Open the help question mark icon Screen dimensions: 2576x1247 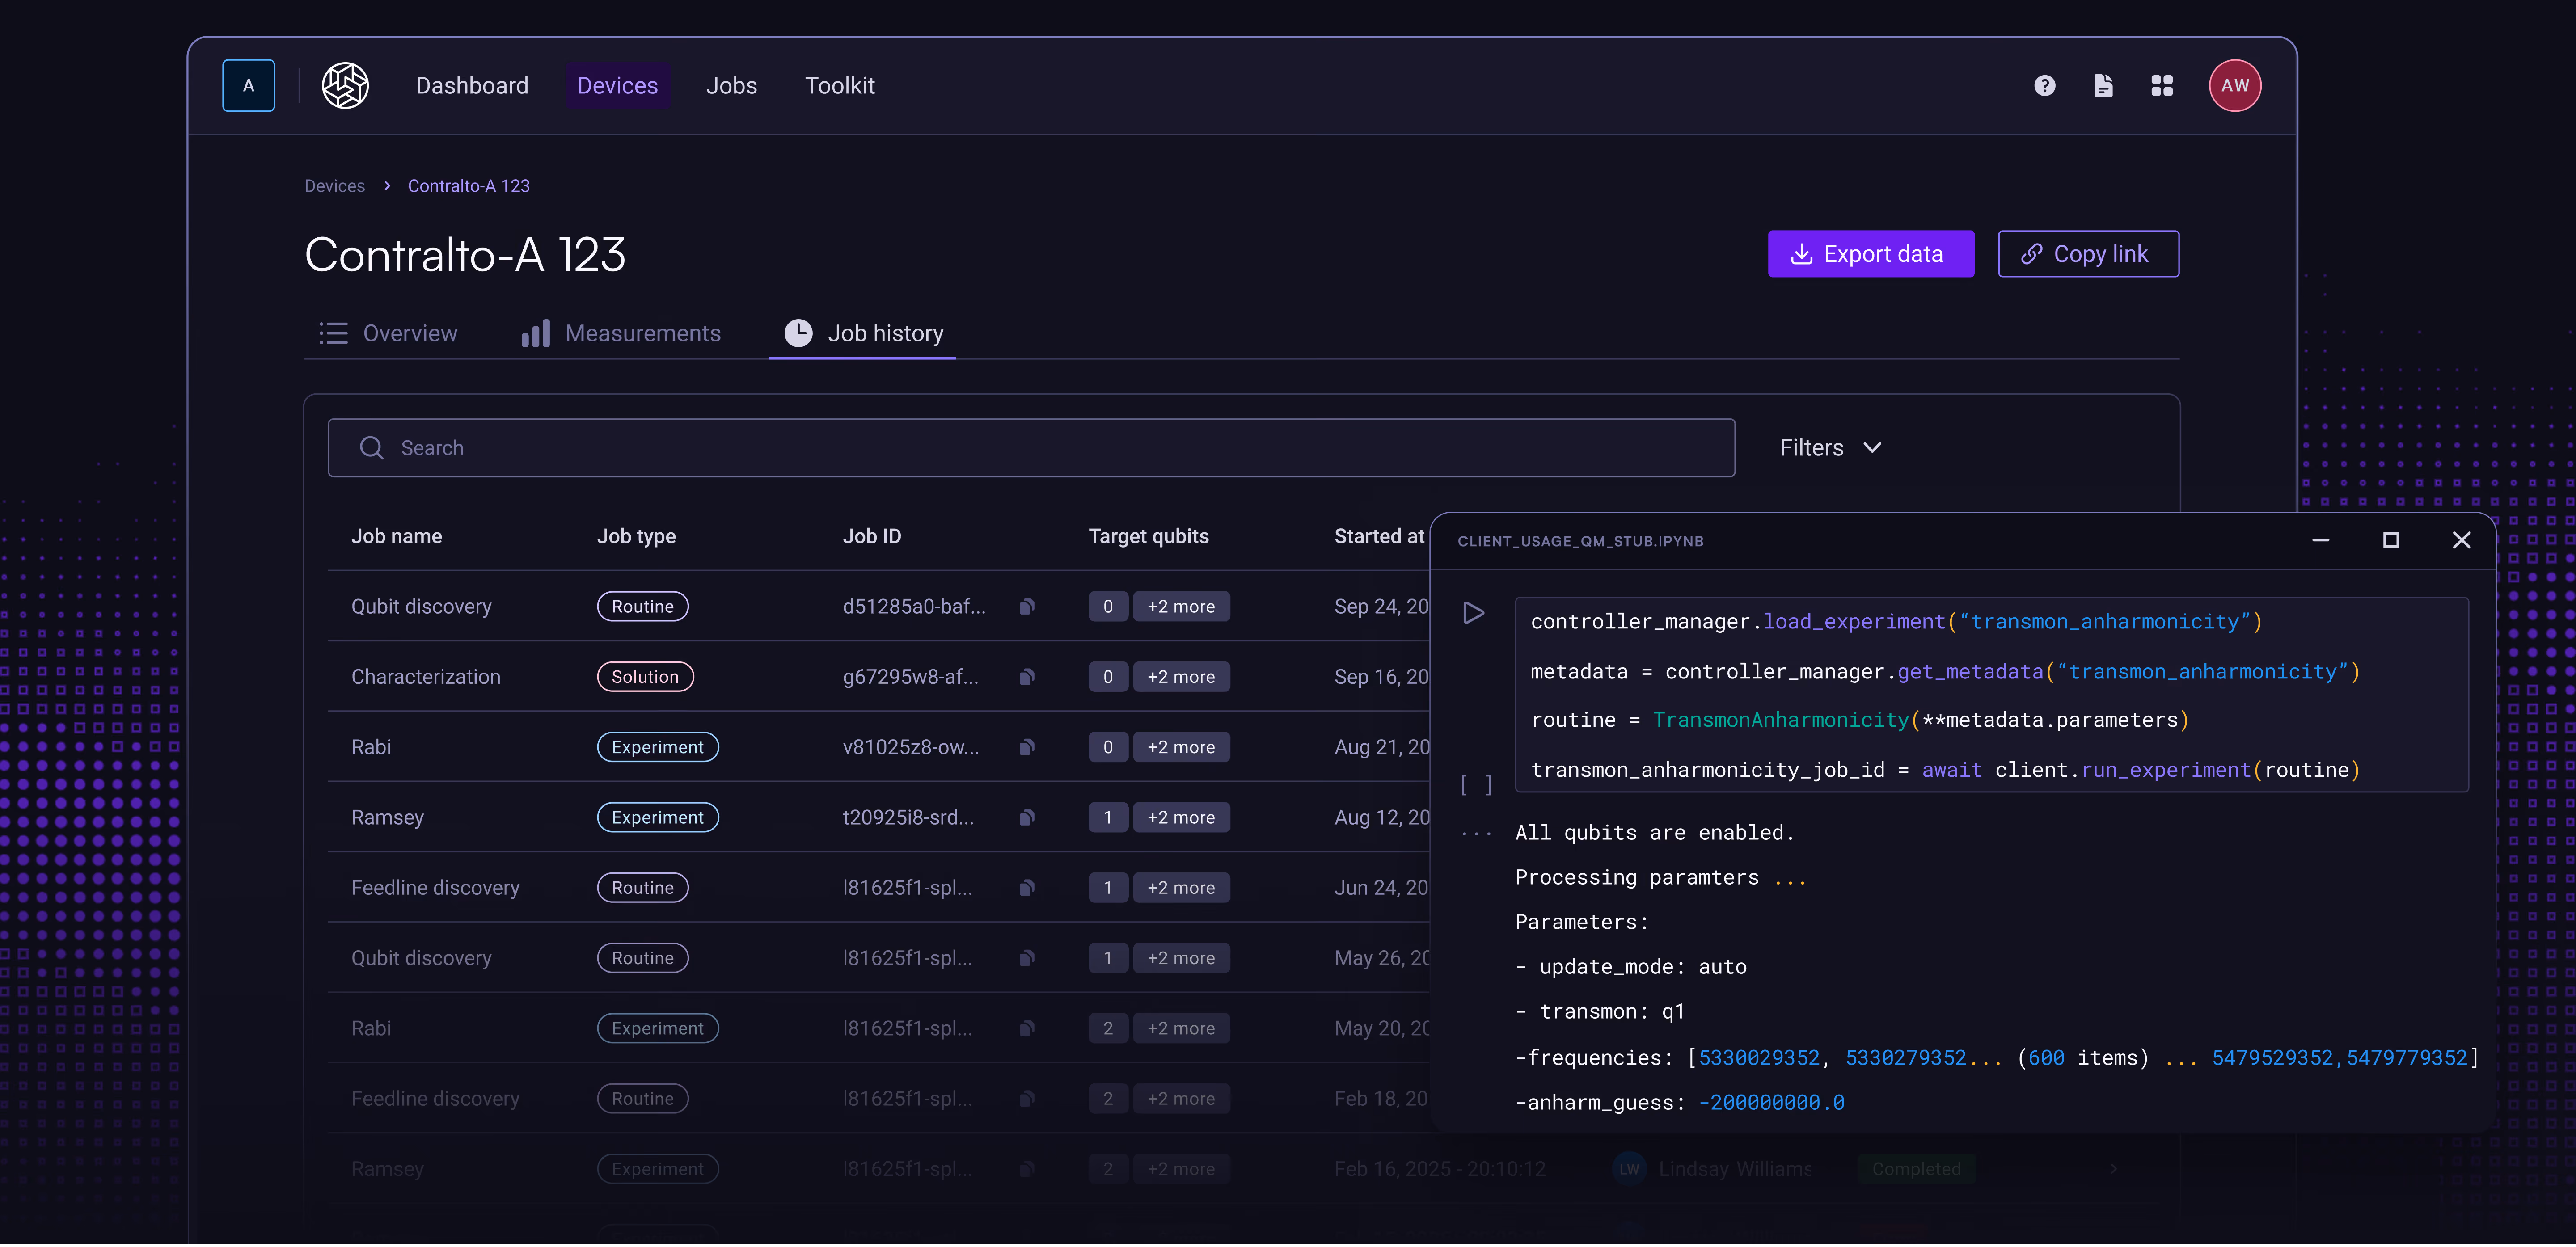point(2045,86)
